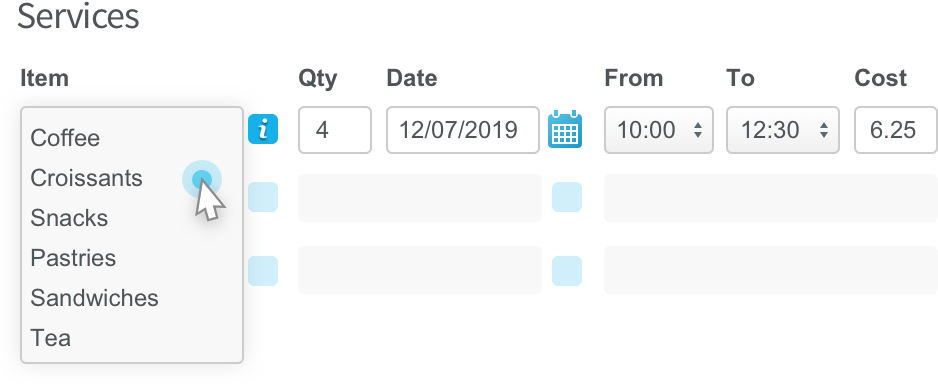The width and height of the screenshot is (938, 384).
Task: Choose Croissants in the item list
Action: click(87, 178)
